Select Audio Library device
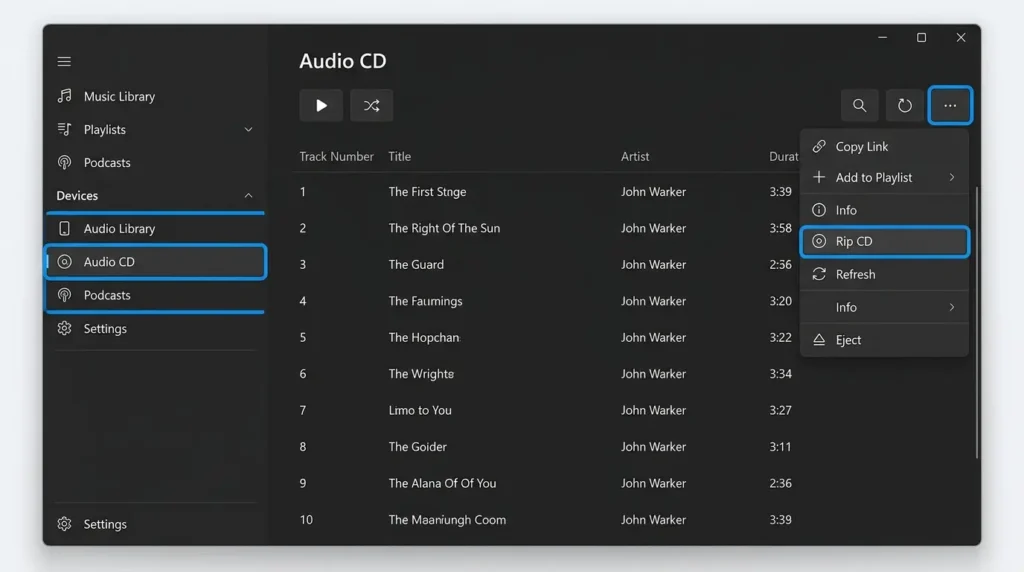Screen dimensions: 1024x572 [155, 229]
